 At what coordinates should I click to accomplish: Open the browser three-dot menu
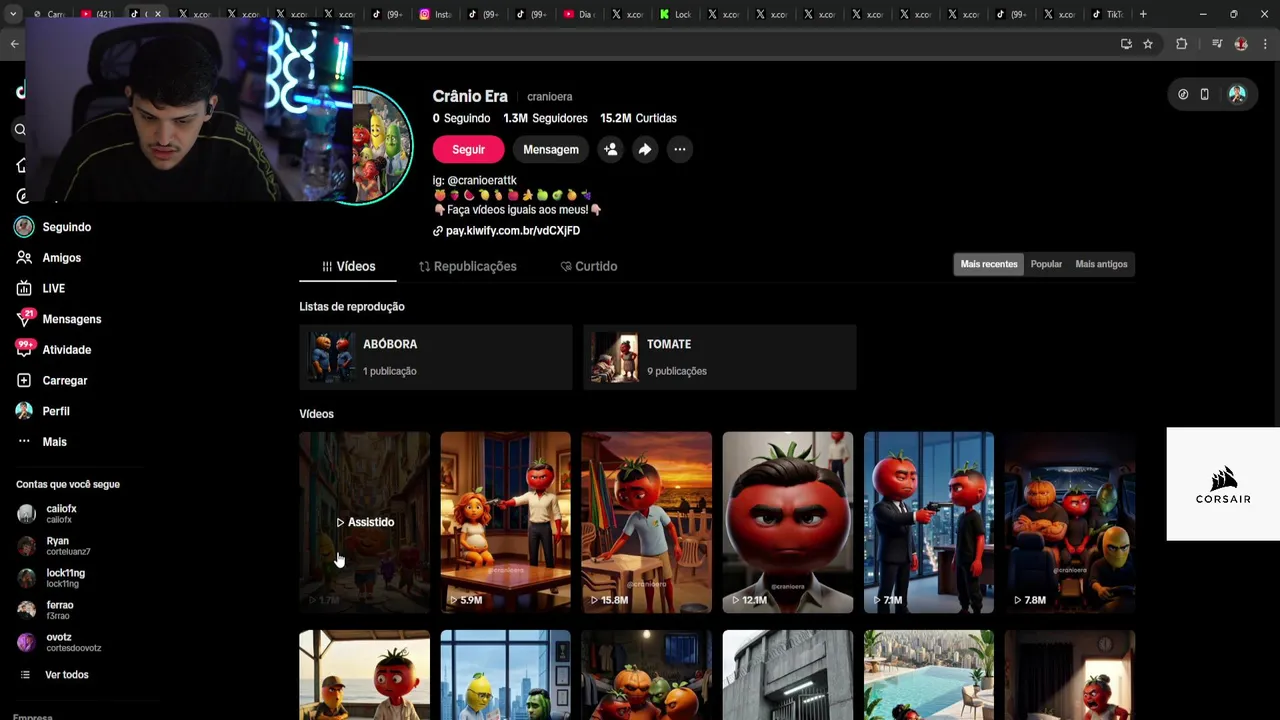pos(1265,44)
